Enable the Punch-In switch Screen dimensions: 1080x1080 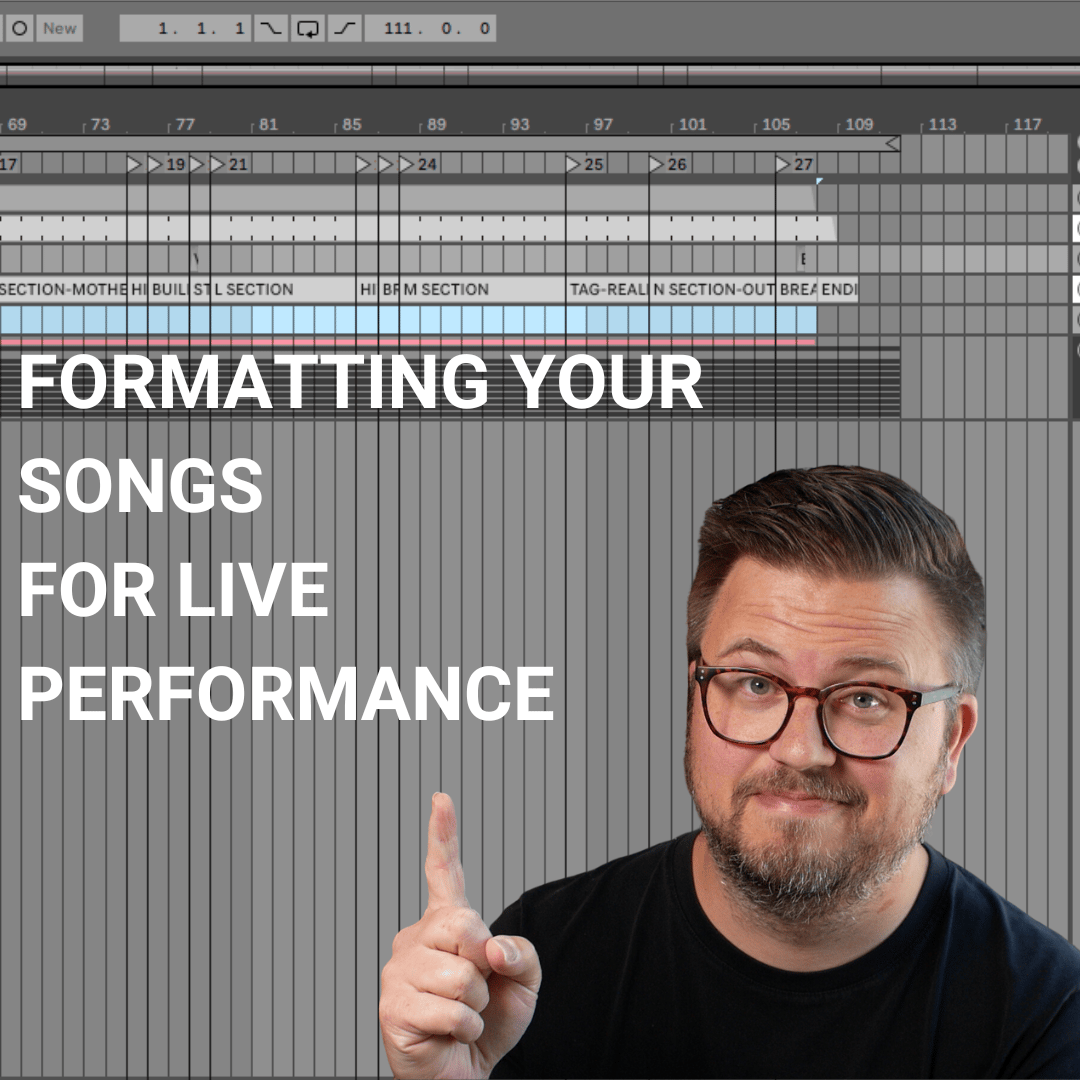click(271, 28)
